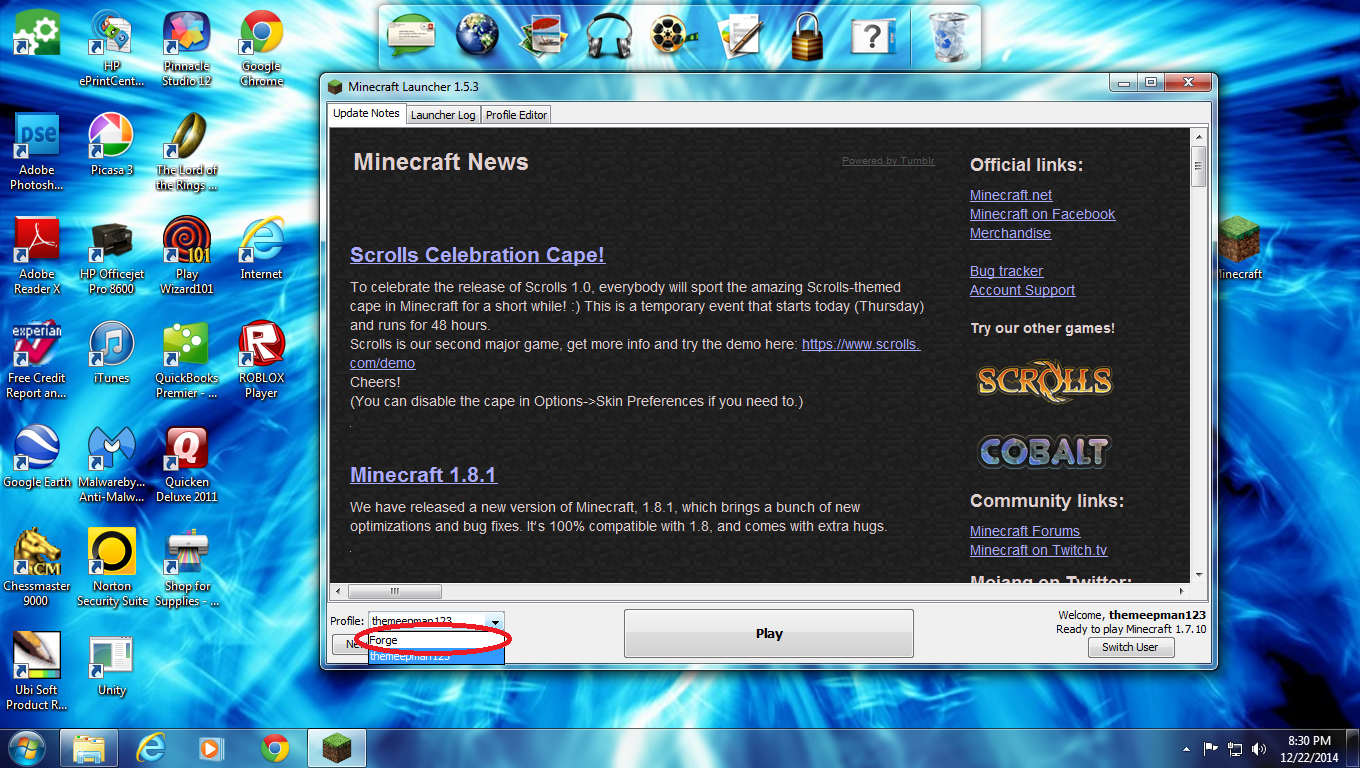The width and height of the screenshot is (1360, 769).
Task: Click the Minecraft Forums link
Action: (x=1025, y=531)
